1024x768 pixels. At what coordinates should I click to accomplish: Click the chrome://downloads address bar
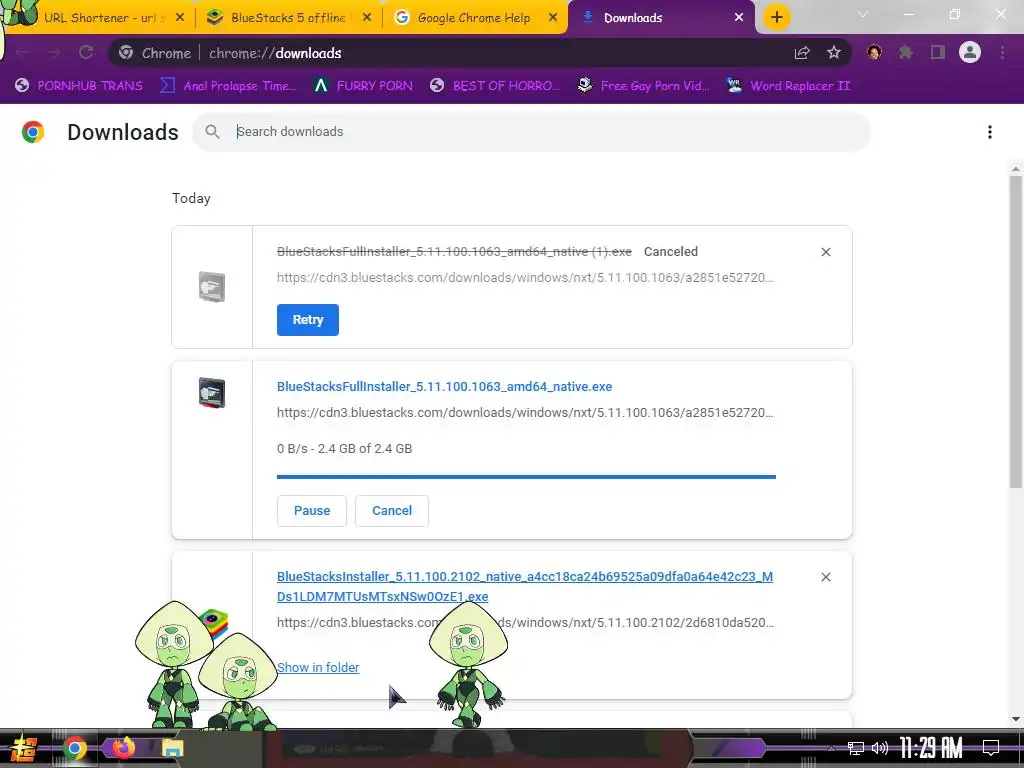click(x=480, y=53)
